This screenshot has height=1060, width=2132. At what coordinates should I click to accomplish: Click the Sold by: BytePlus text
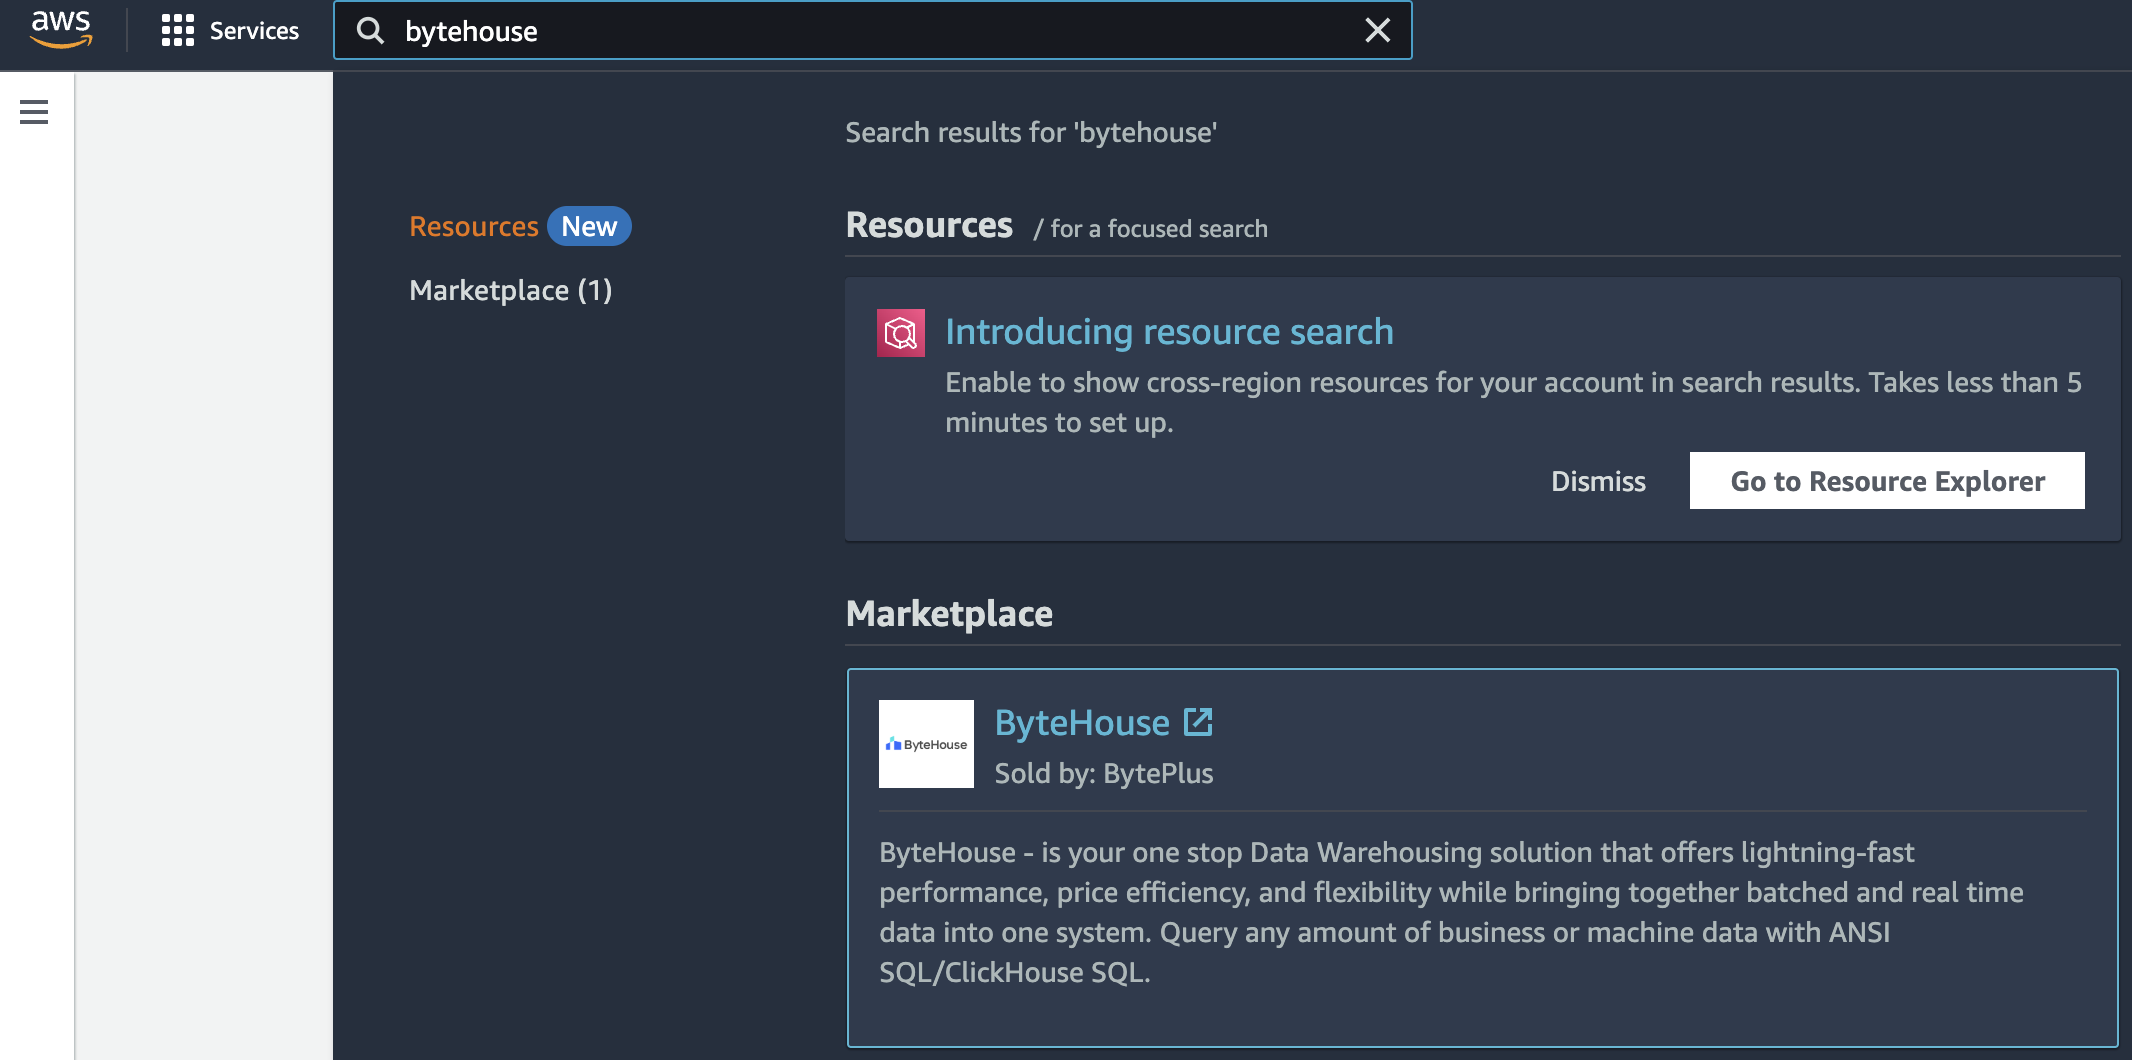[x=1104, y=773]
